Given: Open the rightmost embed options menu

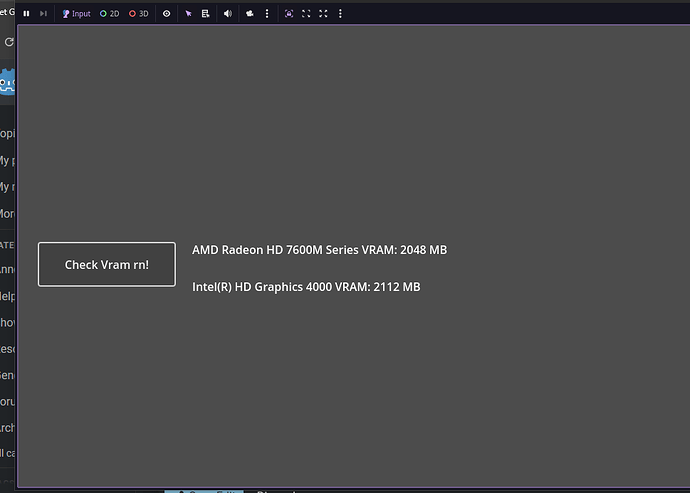Looking at the screenshot, I should click(x=340, y=14).
